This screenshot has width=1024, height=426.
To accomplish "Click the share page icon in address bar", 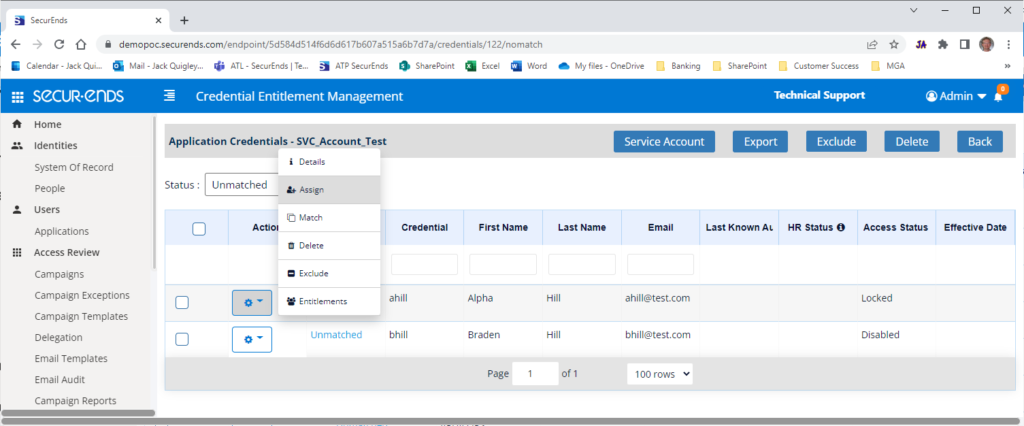I will pyautogui.click(x=872, y=44).
